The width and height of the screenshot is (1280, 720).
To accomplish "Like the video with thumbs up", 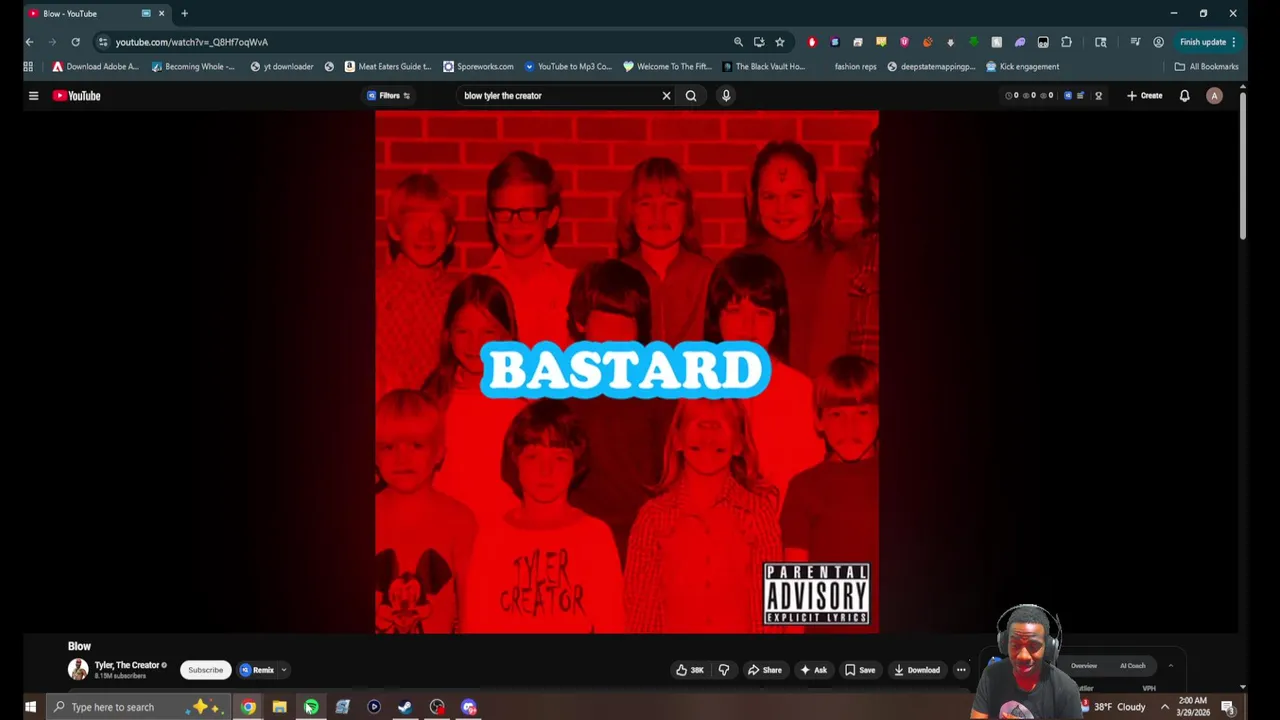I will point(690,670).
